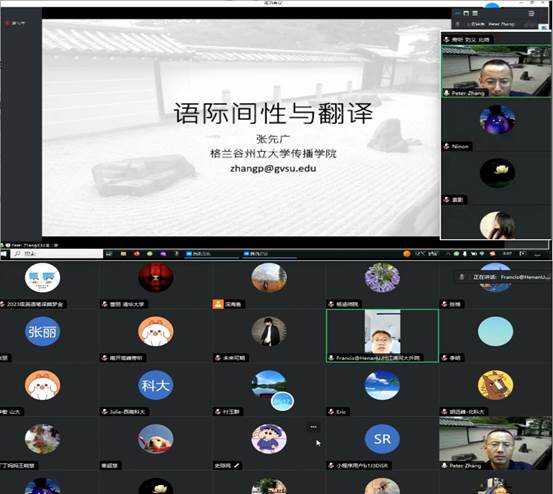Open the Windows Start button
This screenshot has height=494, width=553.
click(4, 254)
